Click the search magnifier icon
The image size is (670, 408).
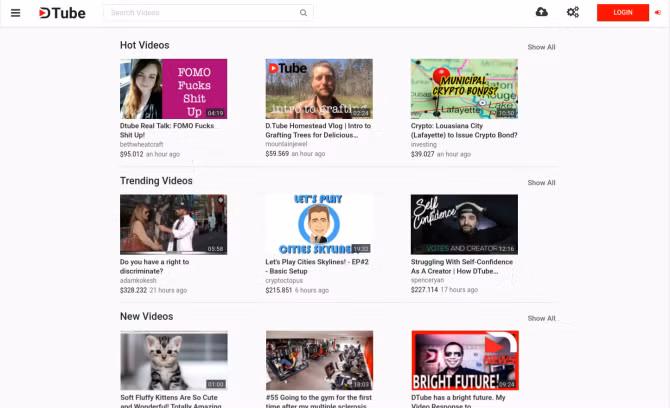point(303,13)
